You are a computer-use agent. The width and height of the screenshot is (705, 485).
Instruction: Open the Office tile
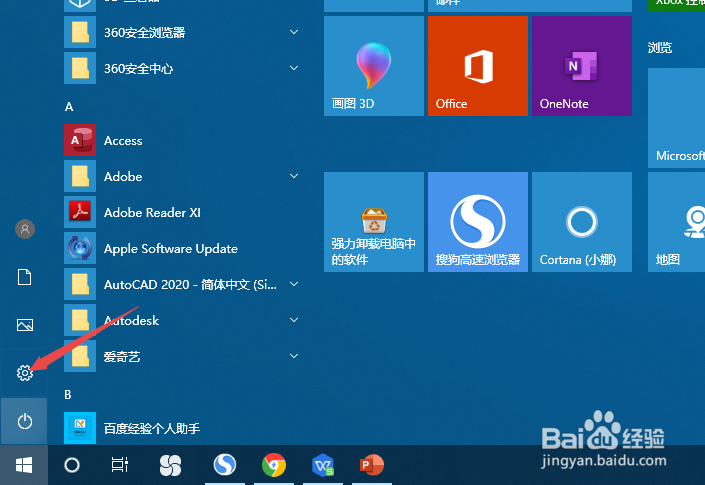(478, 66)
